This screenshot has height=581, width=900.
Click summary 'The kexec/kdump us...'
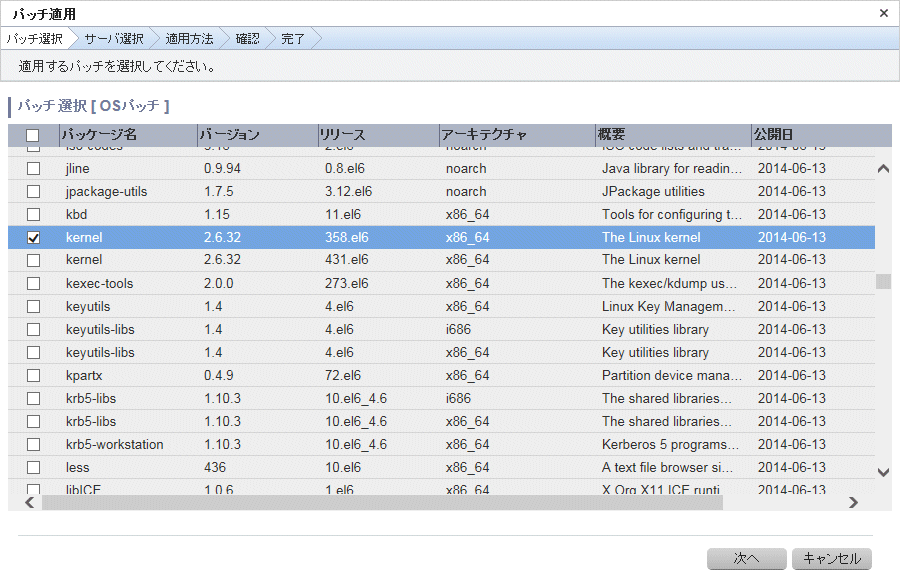[x=669, y=284]
